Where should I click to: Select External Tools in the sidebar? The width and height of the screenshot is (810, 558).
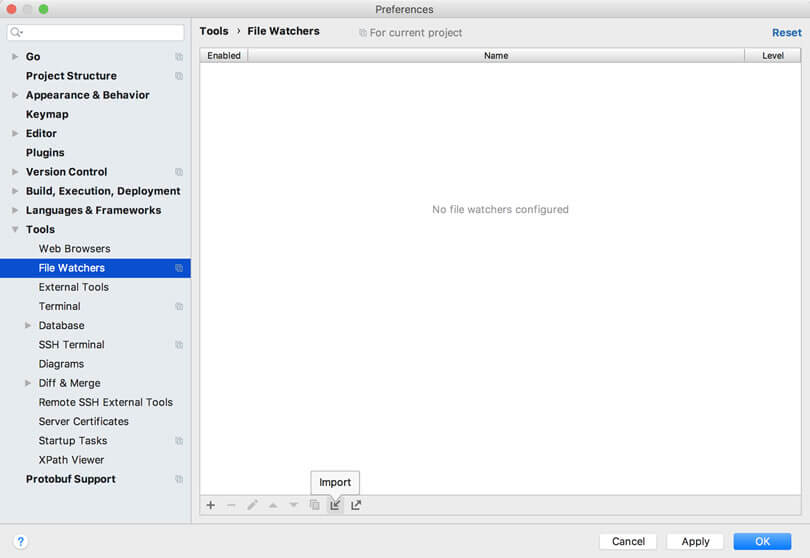[x=73, y=287]
